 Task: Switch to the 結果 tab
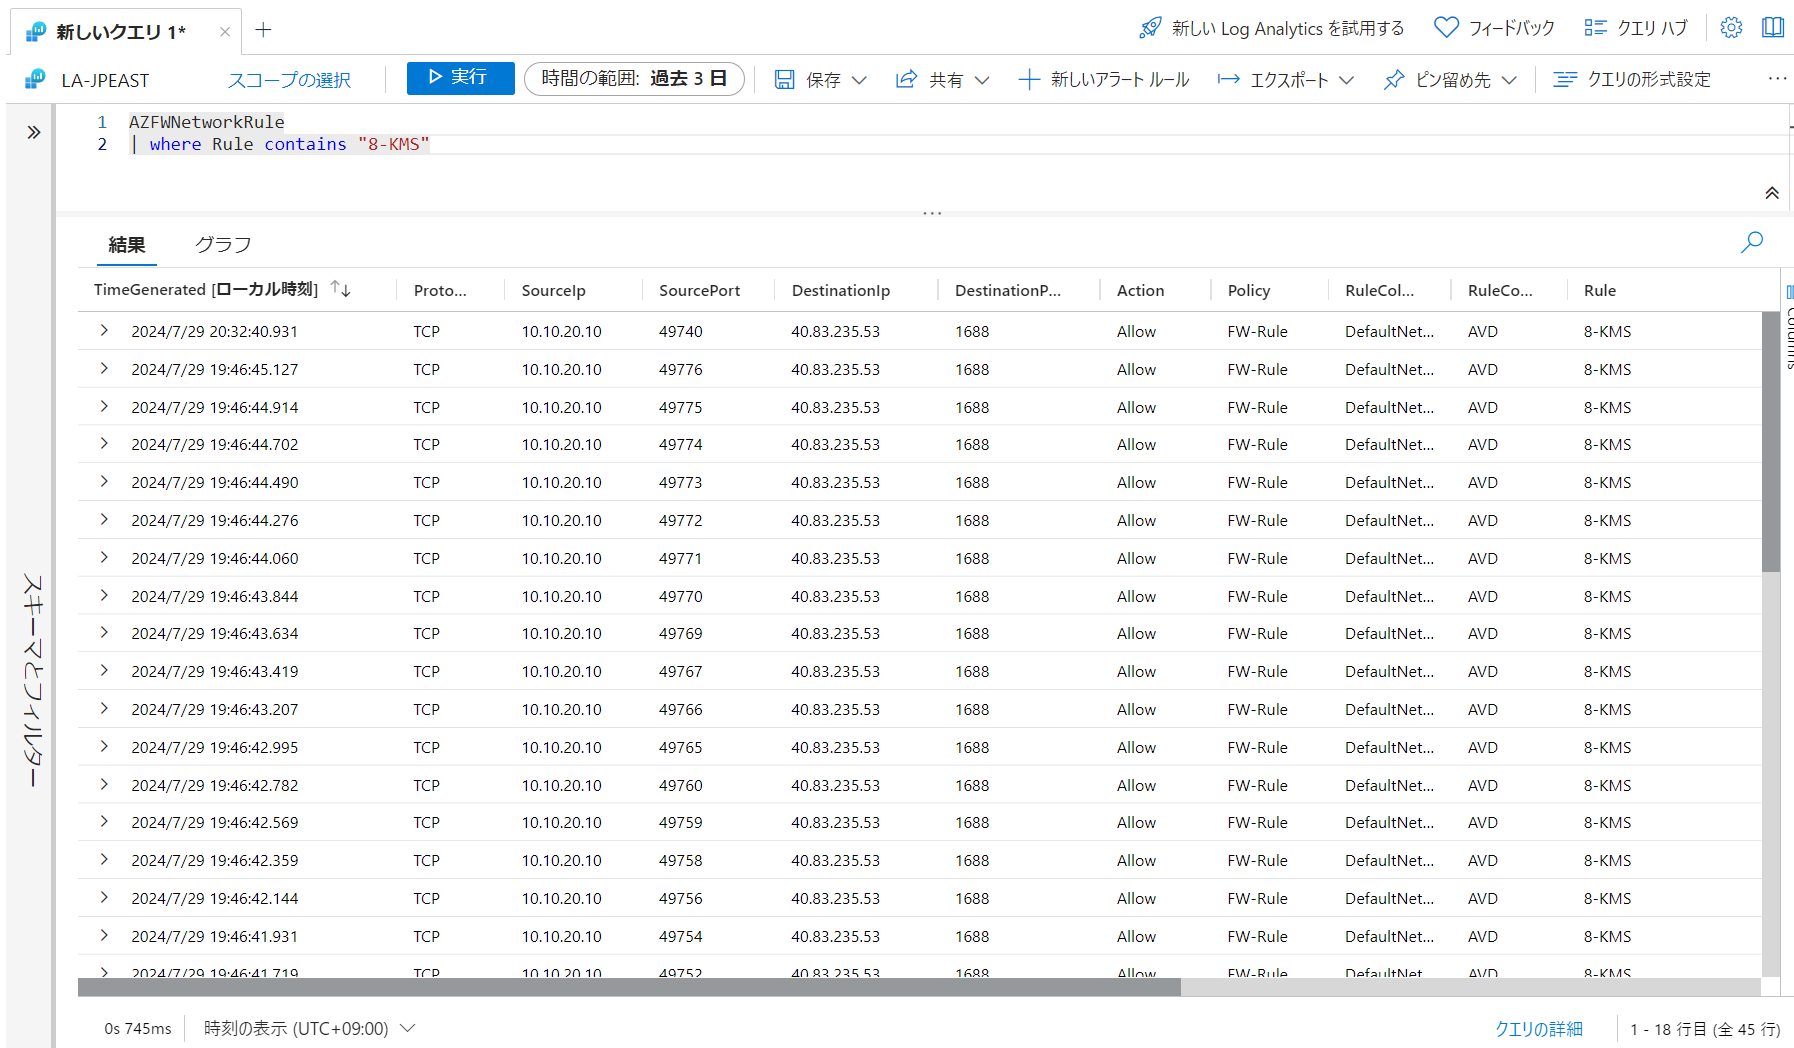pos(127,245)
